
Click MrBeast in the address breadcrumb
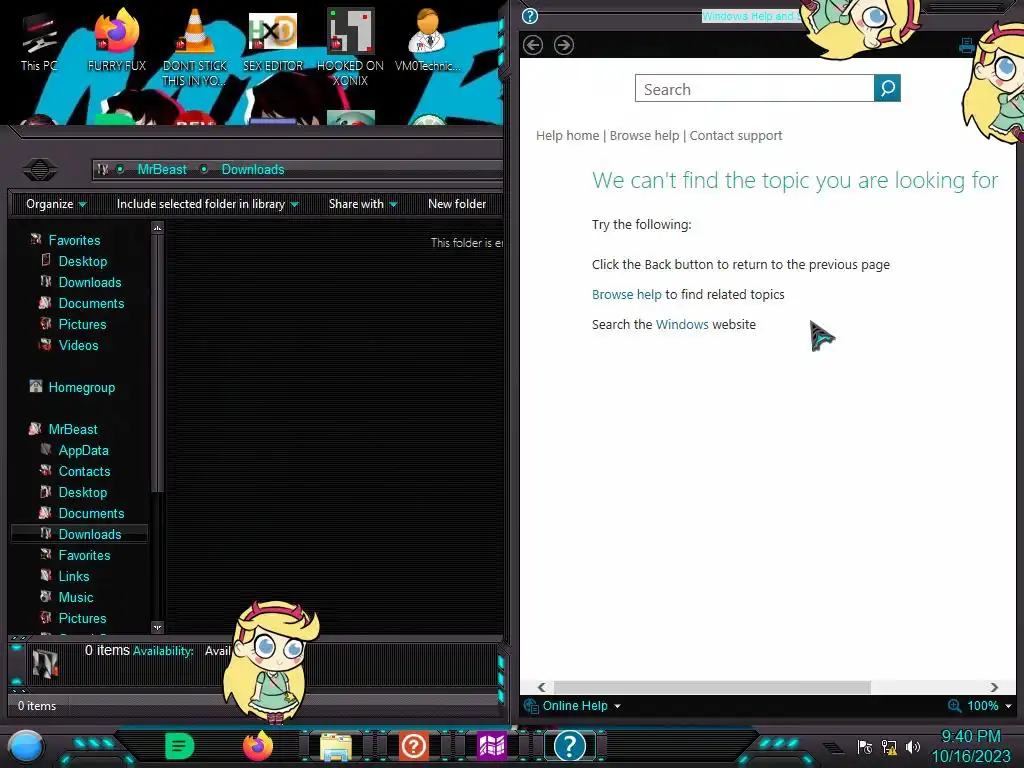point(162,170)
